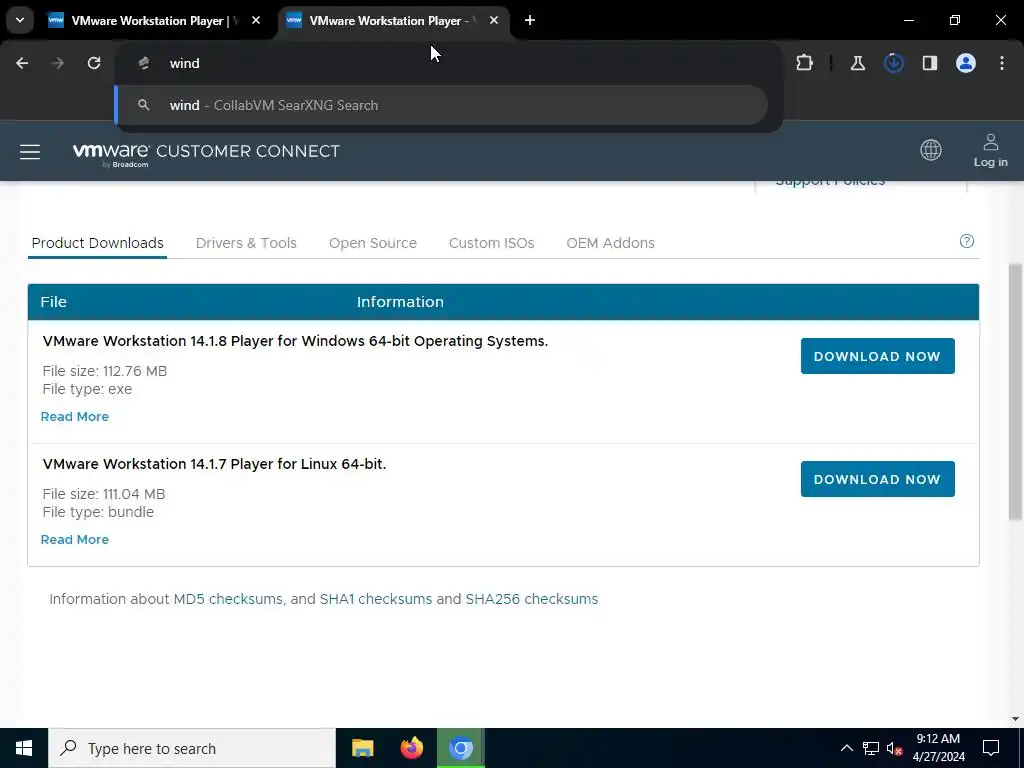Show hidden system tray icons
This screenshot has height=768, width=1024.
pos(846,748)
